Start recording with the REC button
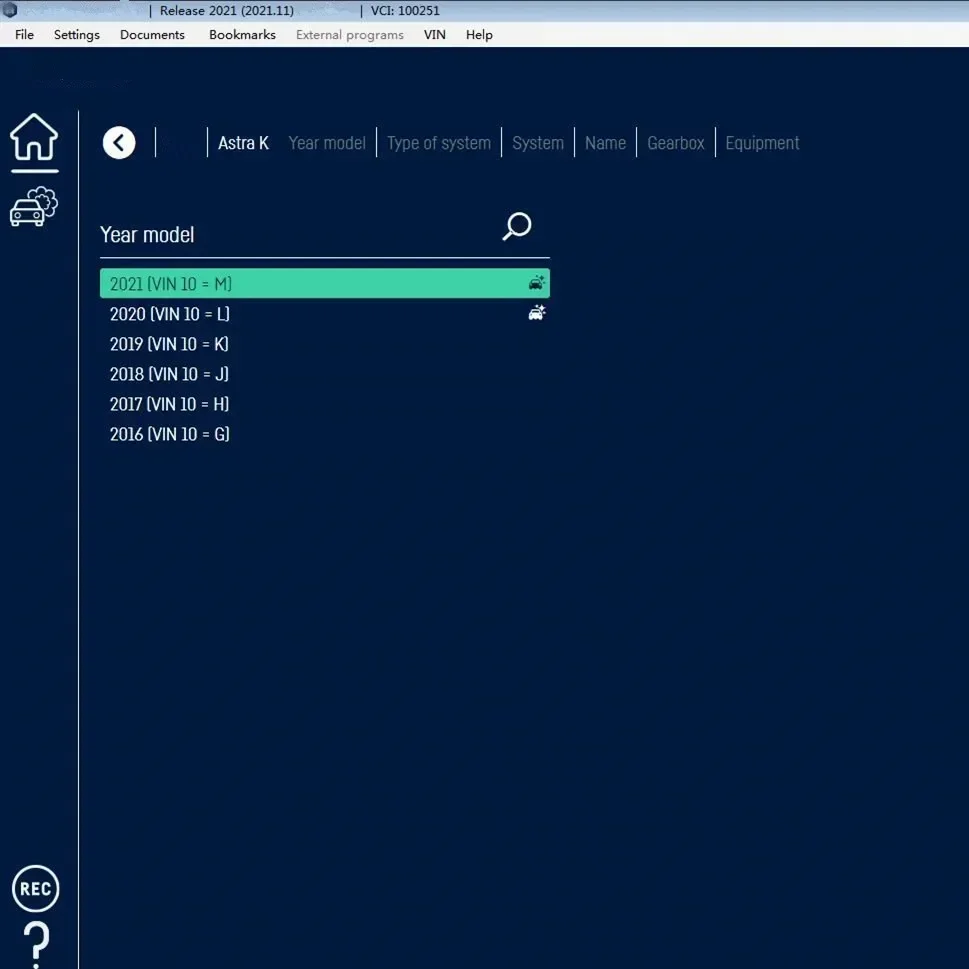Viewport: 969px width, 969px height. [x=36, y=889]
